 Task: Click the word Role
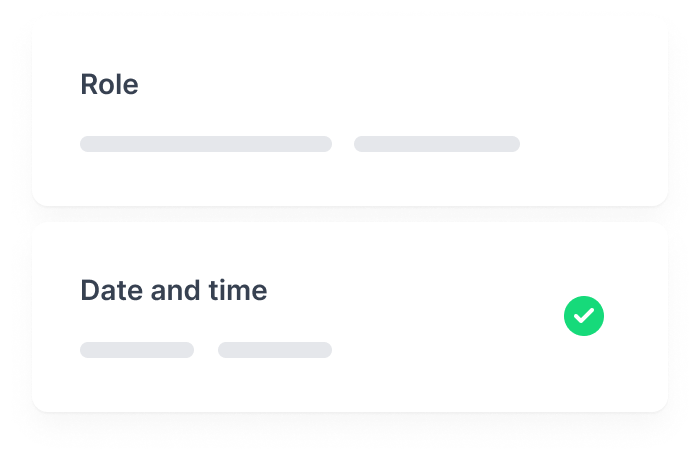pyautogui.click(x=109, y=84)
